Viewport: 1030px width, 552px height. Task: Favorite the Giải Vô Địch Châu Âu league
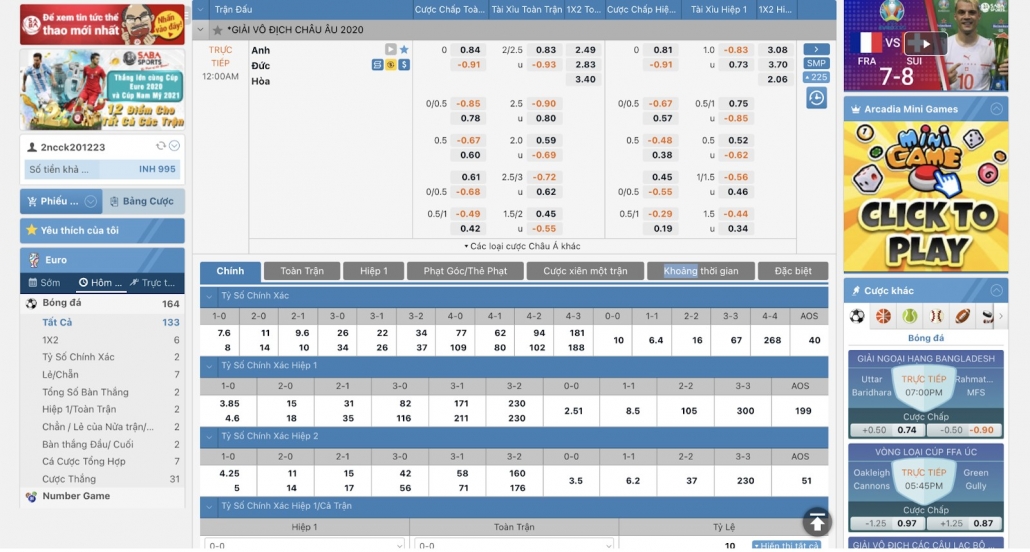coord(217,30)
